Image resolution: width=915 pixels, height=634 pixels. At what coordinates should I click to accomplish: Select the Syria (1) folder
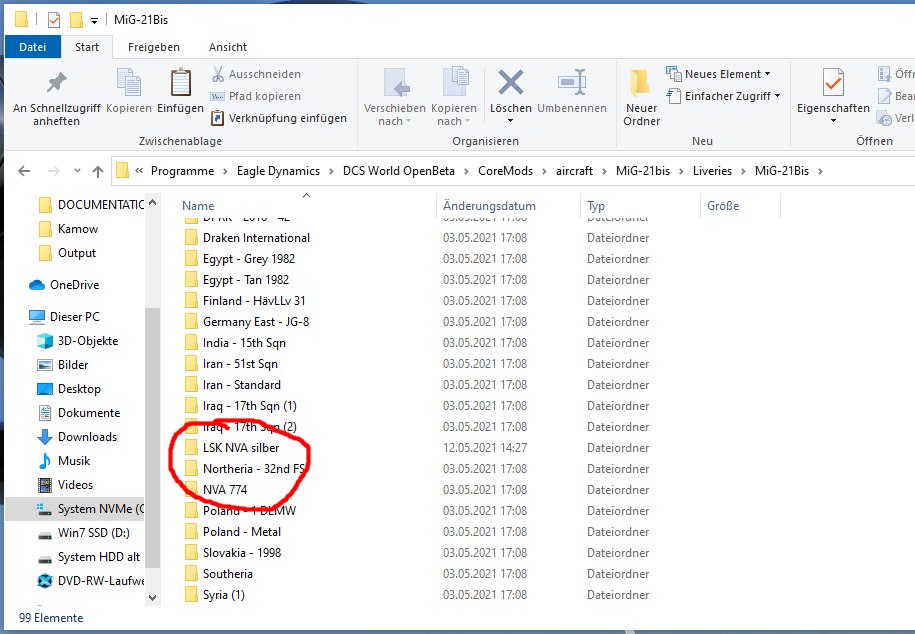tap(215, 595)
